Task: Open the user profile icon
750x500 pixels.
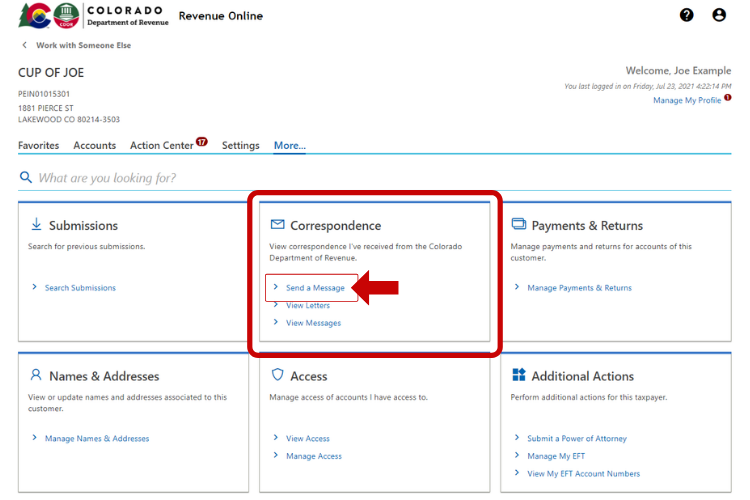Action: tap(719, 15)
